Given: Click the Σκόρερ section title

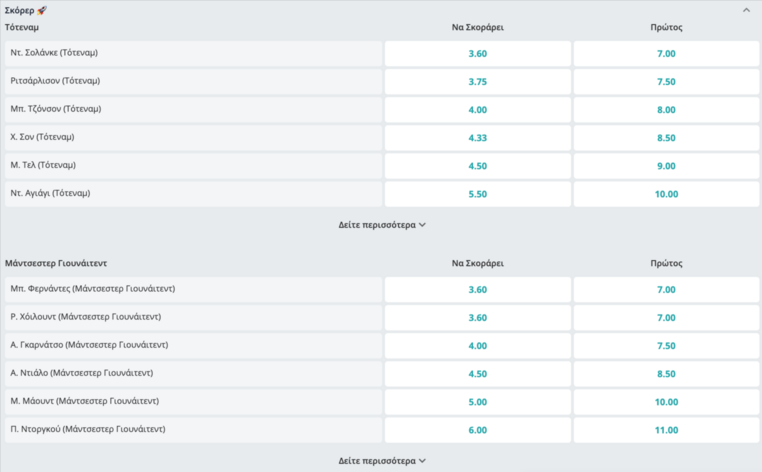Looking at the screenshot, I should coord(19,10).
